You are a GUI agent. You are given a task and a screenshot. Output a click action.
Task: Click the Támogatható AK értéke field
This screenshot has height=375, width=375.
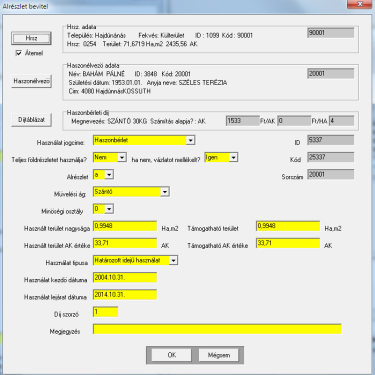[288, 243]
